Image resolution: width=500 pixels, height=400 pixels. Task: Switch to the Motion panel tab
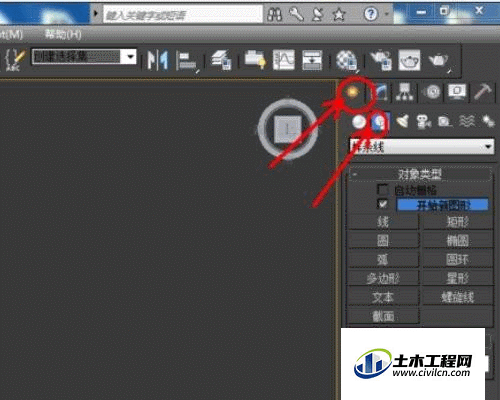pos(433,92)
